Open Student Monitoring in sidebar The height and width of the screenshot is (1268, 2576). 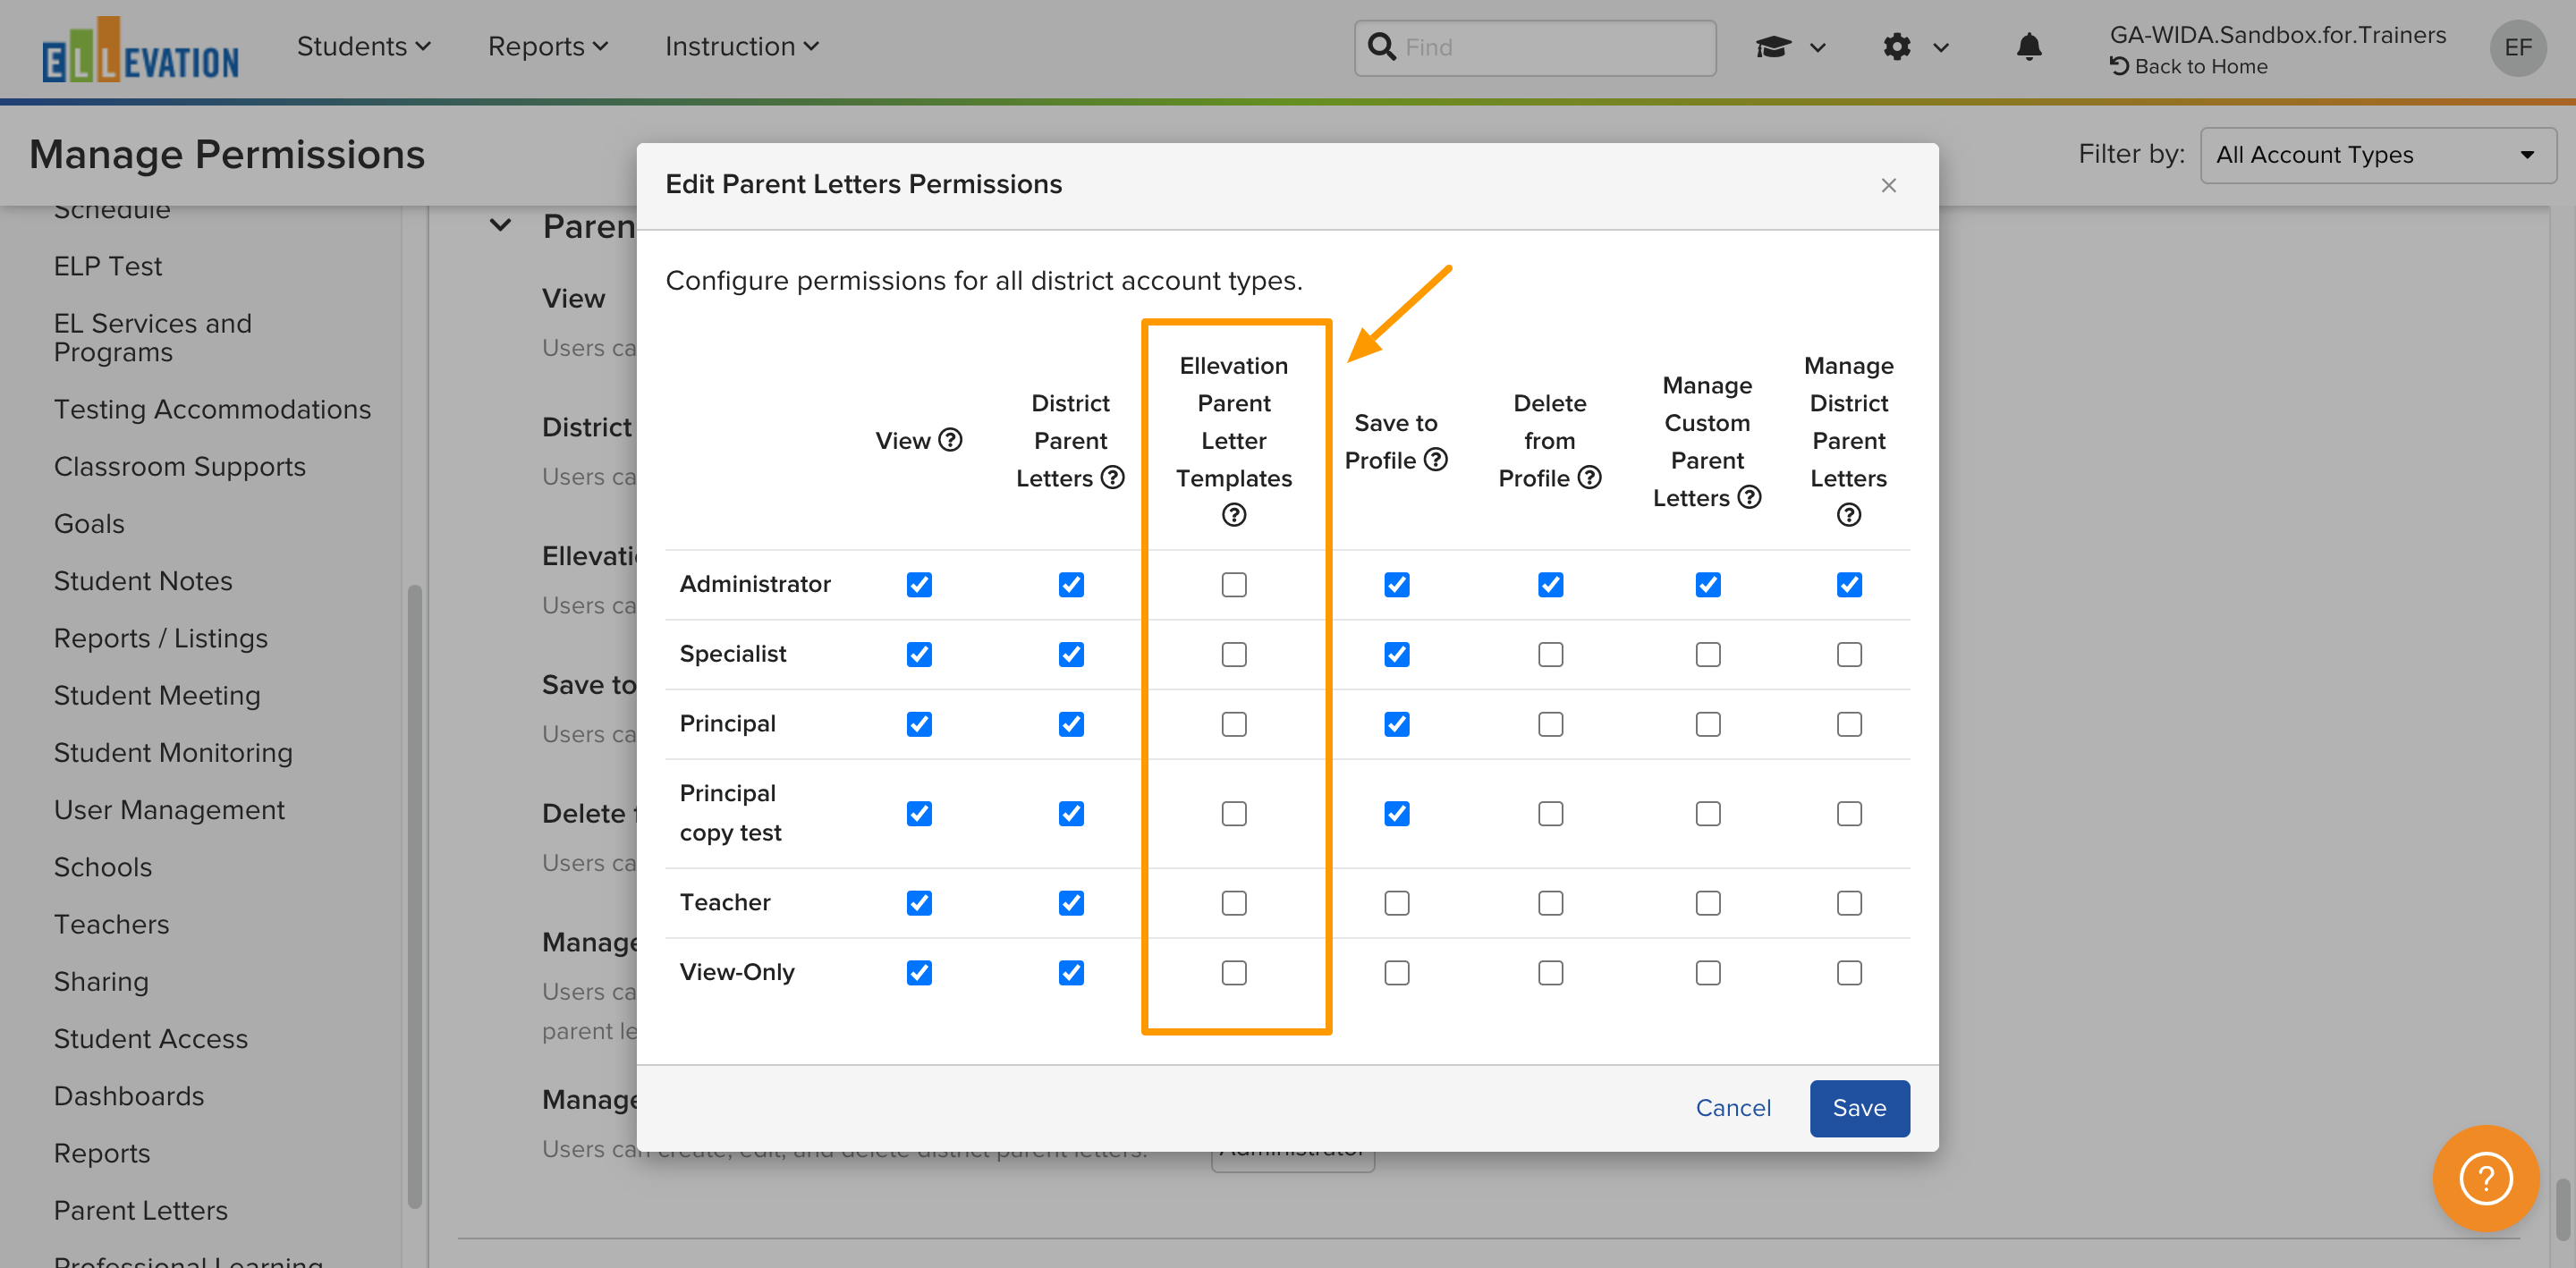click(x=173, y=753)
